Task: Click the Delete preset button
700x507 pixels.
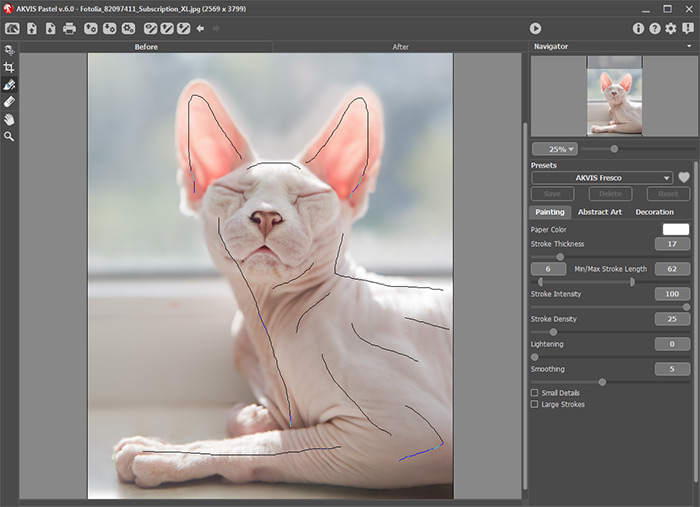Action: (x=610, y=194)
